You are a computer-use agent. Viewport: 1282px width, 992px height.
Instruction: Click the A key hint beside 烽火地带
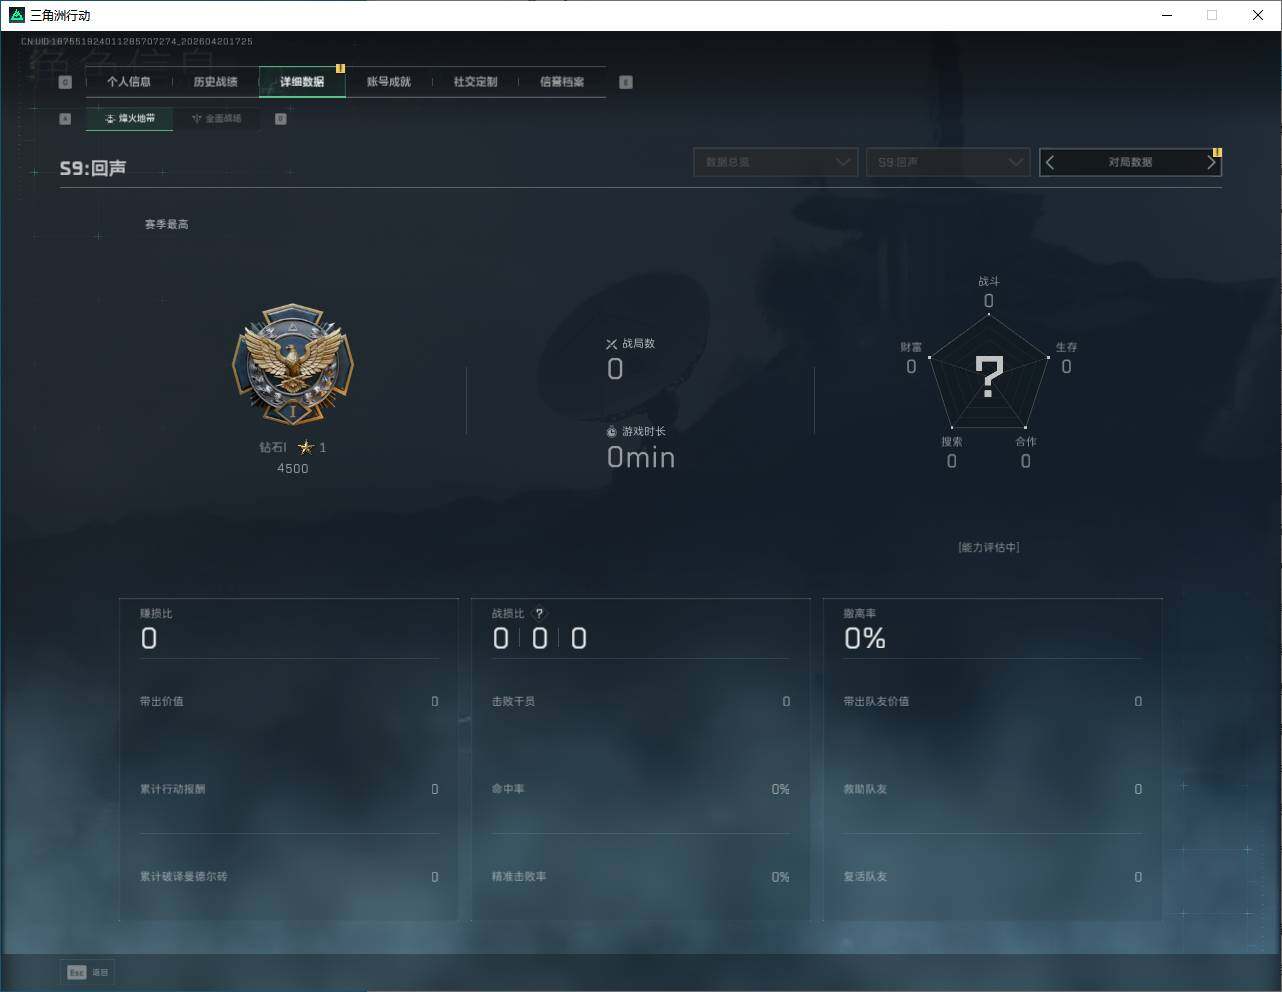click(65, 119)
